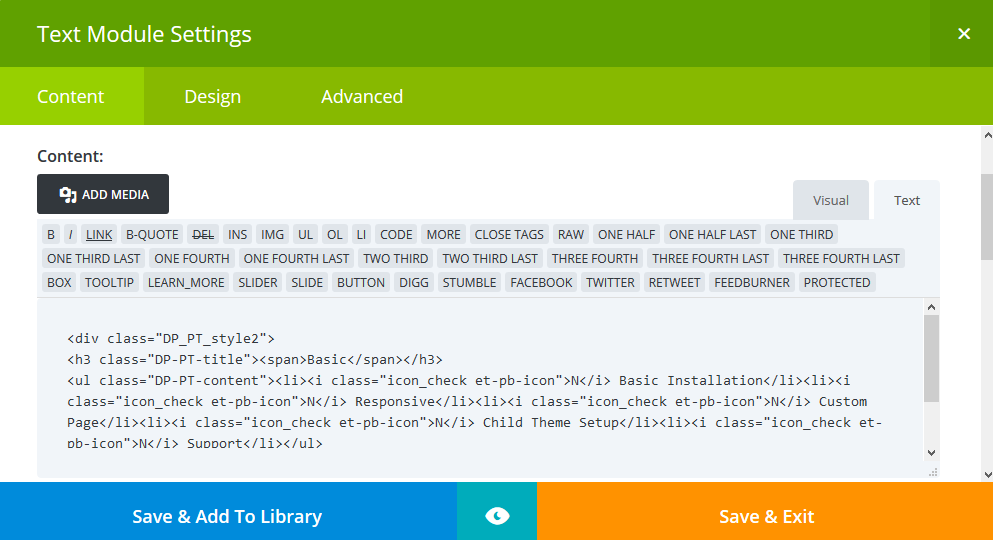Screen dimensions: 993x540
Task: Click the MORE quicktag button
Action: 443,234
